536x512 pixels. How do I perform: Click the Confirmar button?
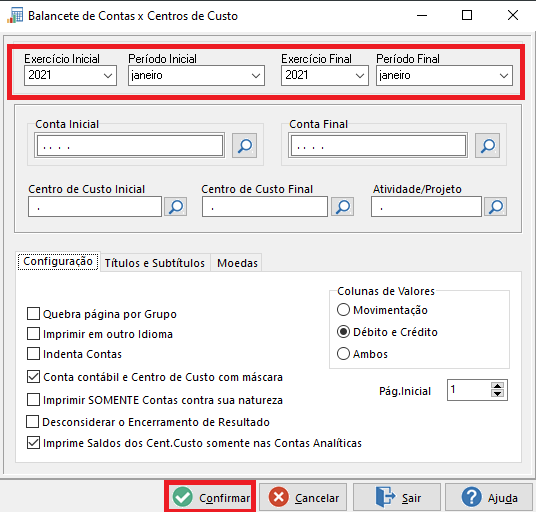211,497
